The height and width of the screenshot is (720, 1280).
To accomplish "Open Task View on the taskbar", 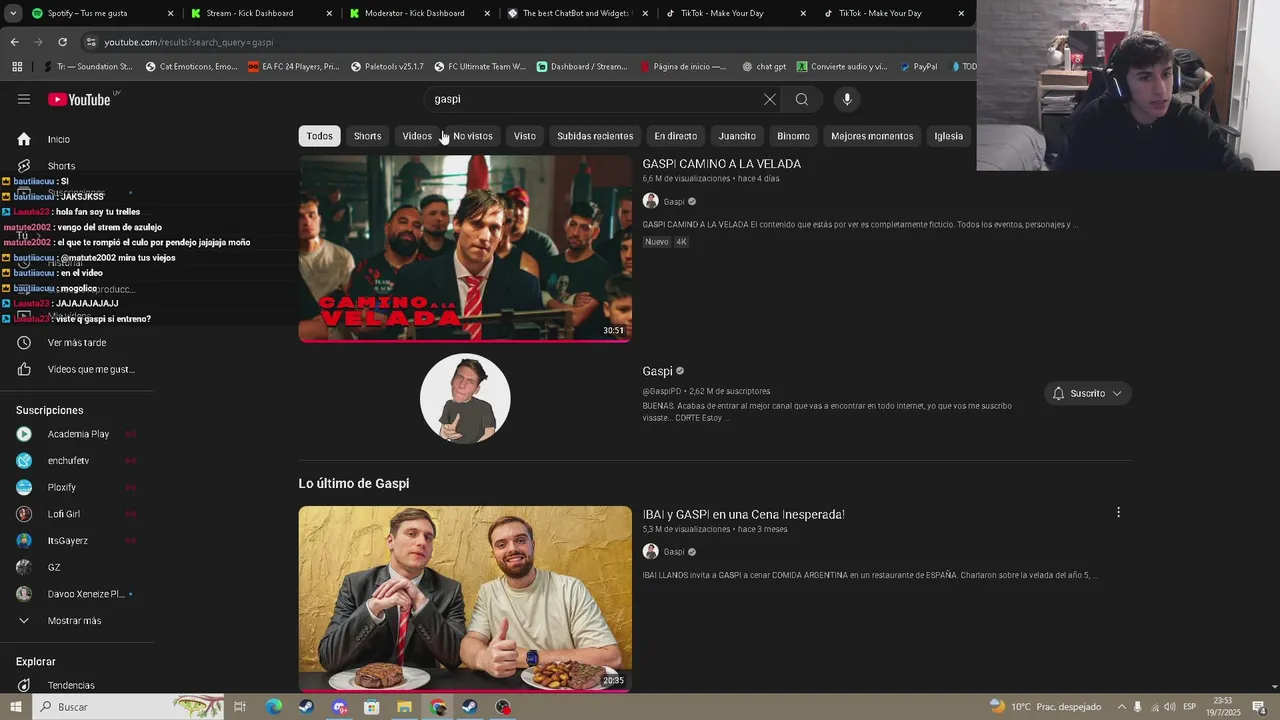I will tap(240, 707).
